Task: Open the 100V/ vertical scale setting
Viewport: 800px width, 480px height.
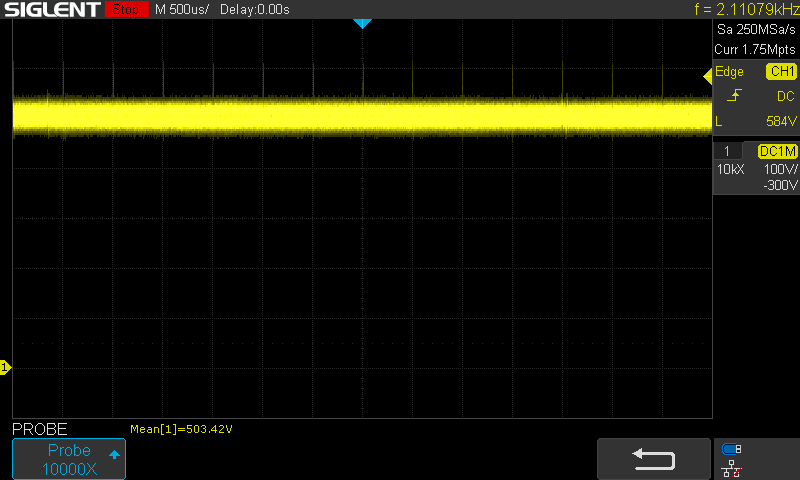Action: pos(780,170)
